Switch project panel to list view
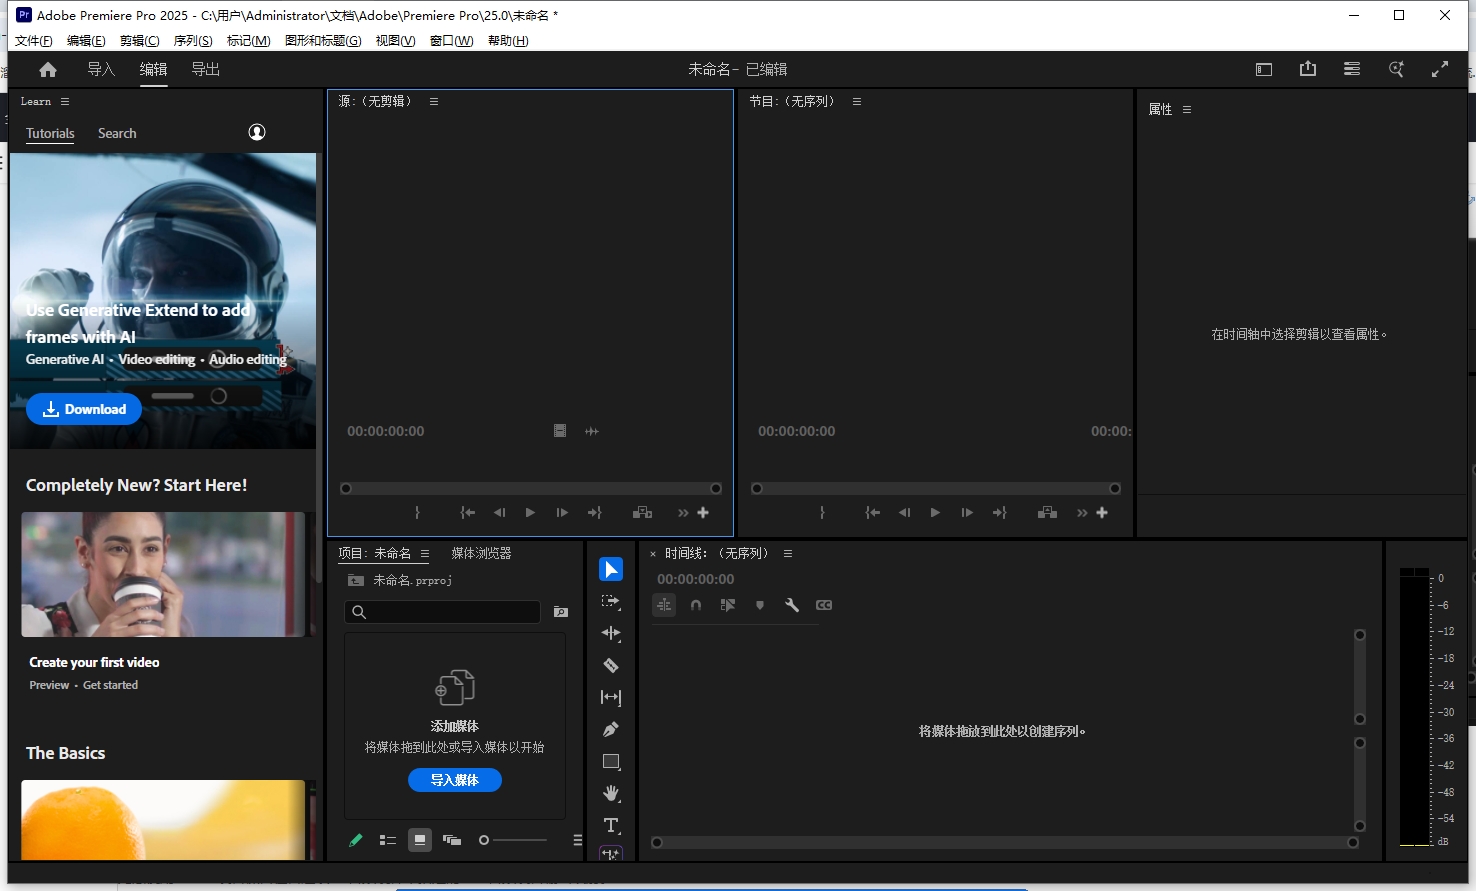 (x=388, y=840)
